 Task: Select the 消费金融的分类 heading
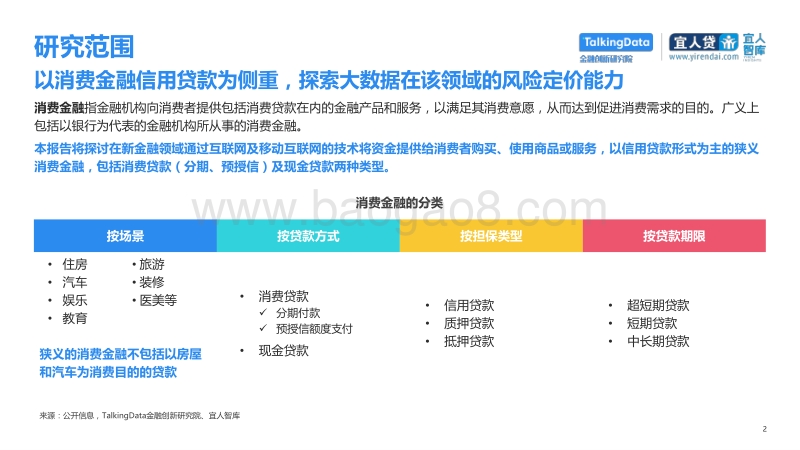tap(399, 203)
